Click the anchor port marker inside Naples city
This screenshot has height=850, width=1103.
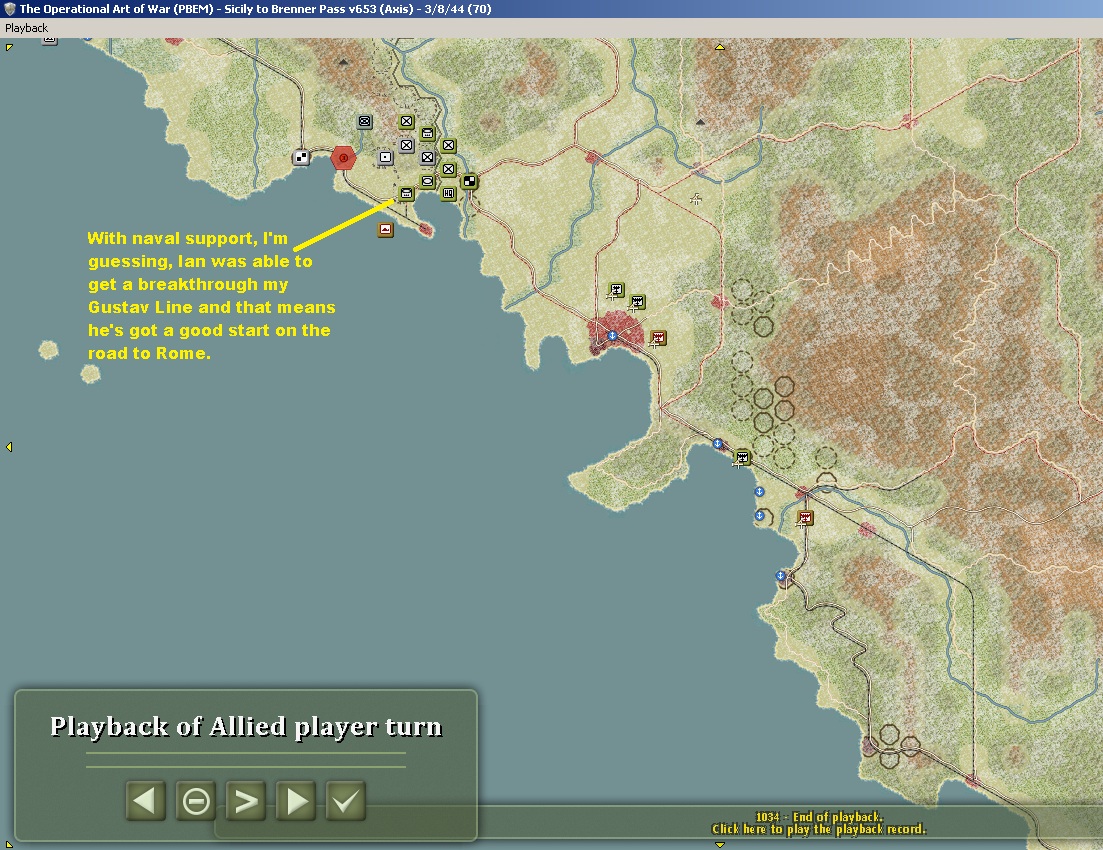(x=613, y=336)
